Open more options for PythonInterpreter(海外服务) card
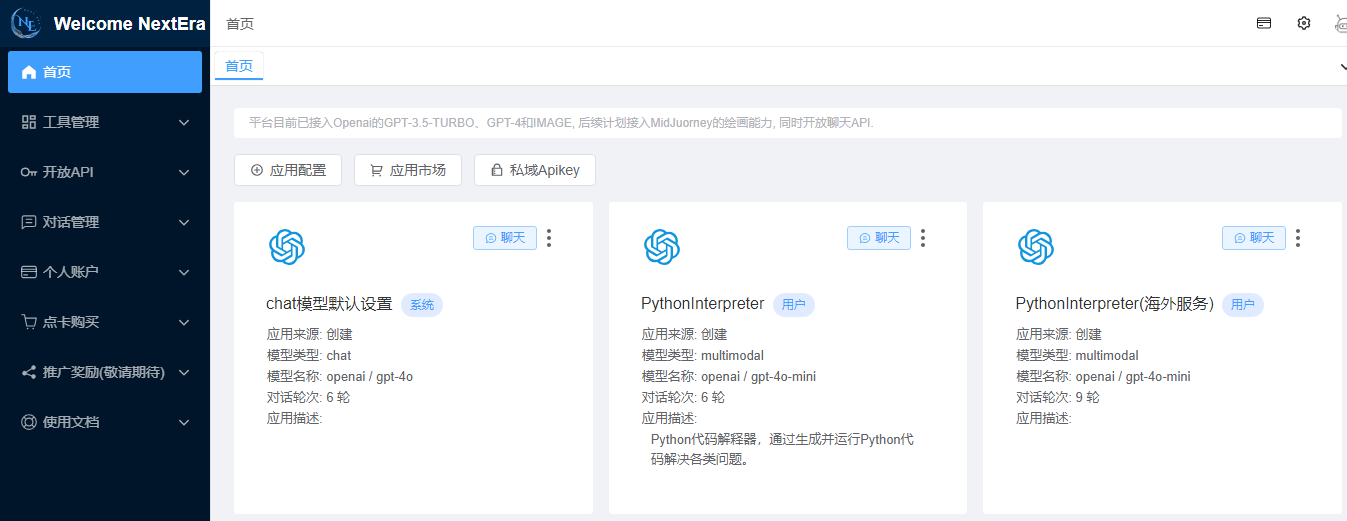This screenshot has height=521, width=1347. (1298, 238)
